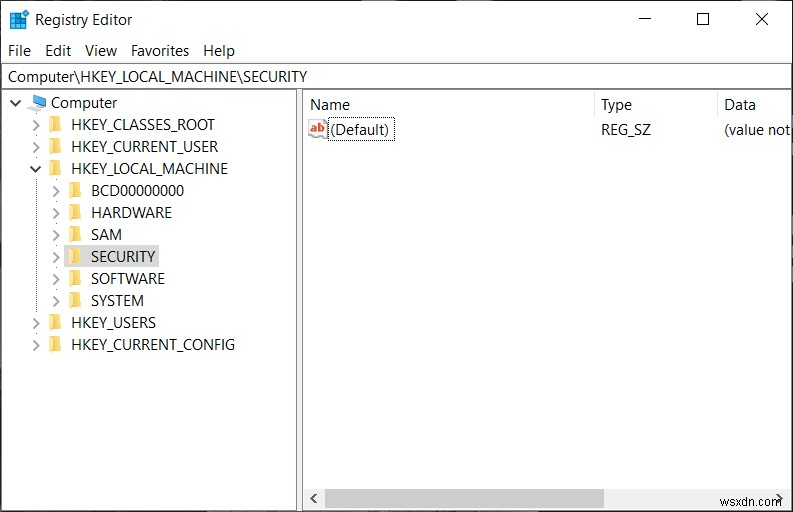The width and height of the screenshot is (793, 512).
Task: Open the Edit menu
Action: [58, 51]
